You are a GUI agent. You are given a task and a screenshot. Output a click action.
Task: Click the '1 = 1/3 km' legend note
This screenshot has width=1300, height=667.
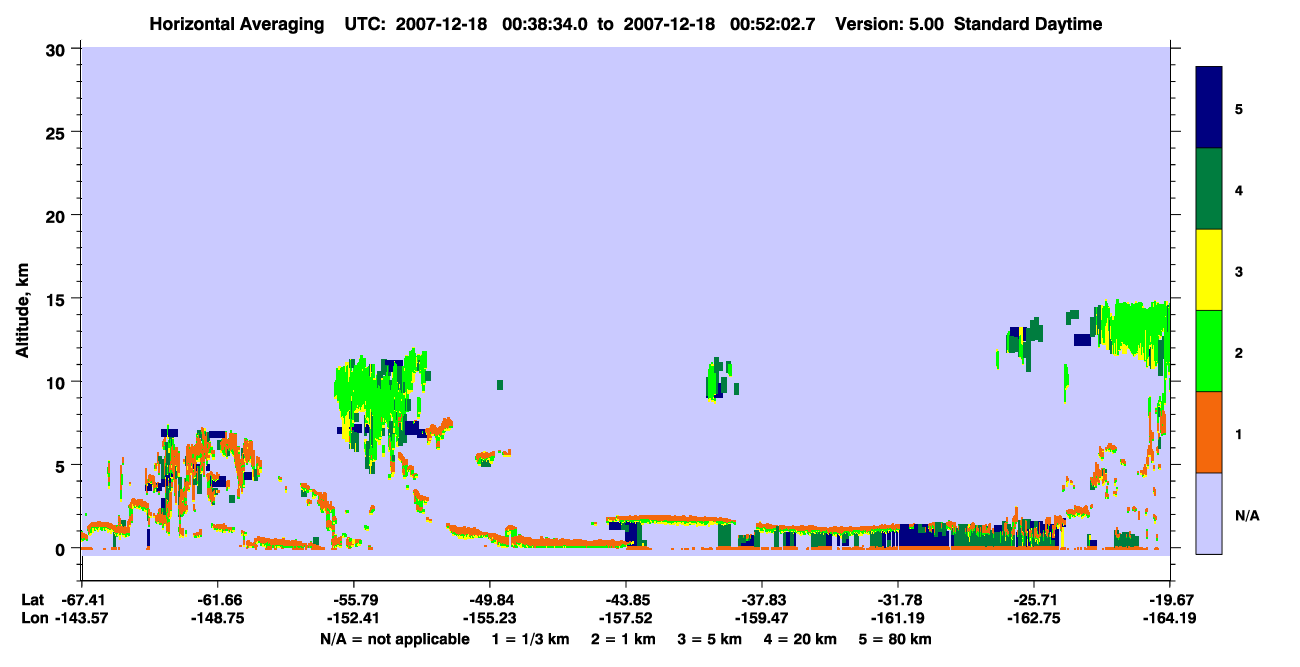[531, 639]
